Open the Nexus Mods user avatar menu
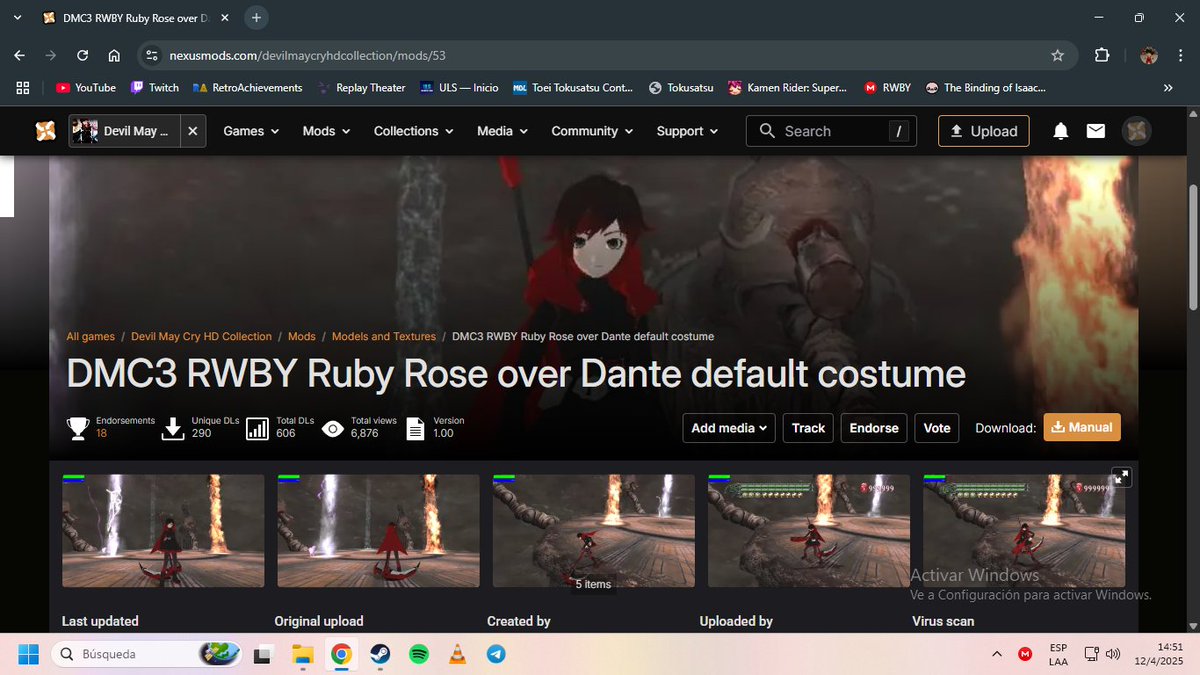 [x=1137, y=131]
